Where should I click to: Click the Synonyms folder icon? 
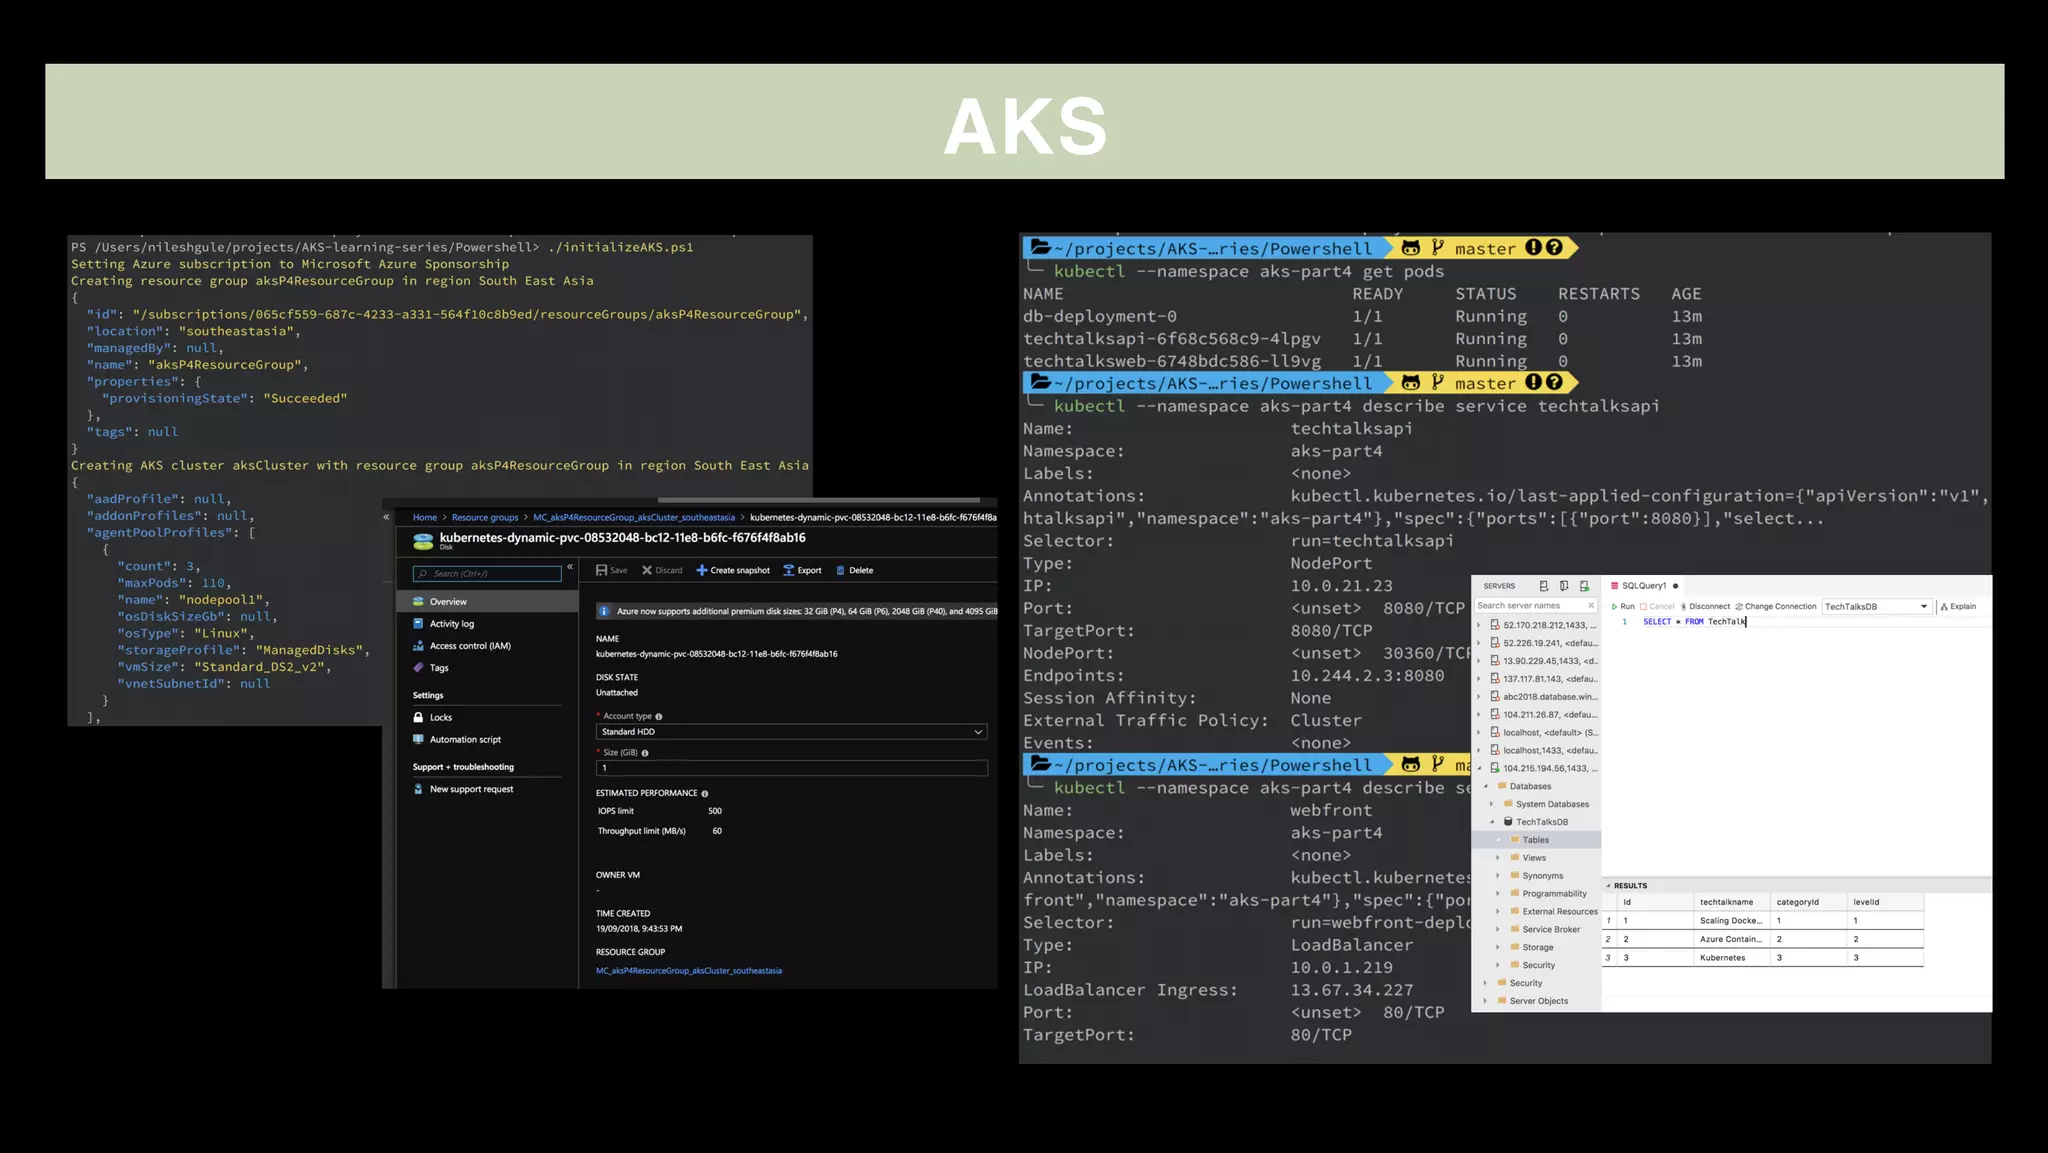pyautogui.click(x=1515, y=876)
